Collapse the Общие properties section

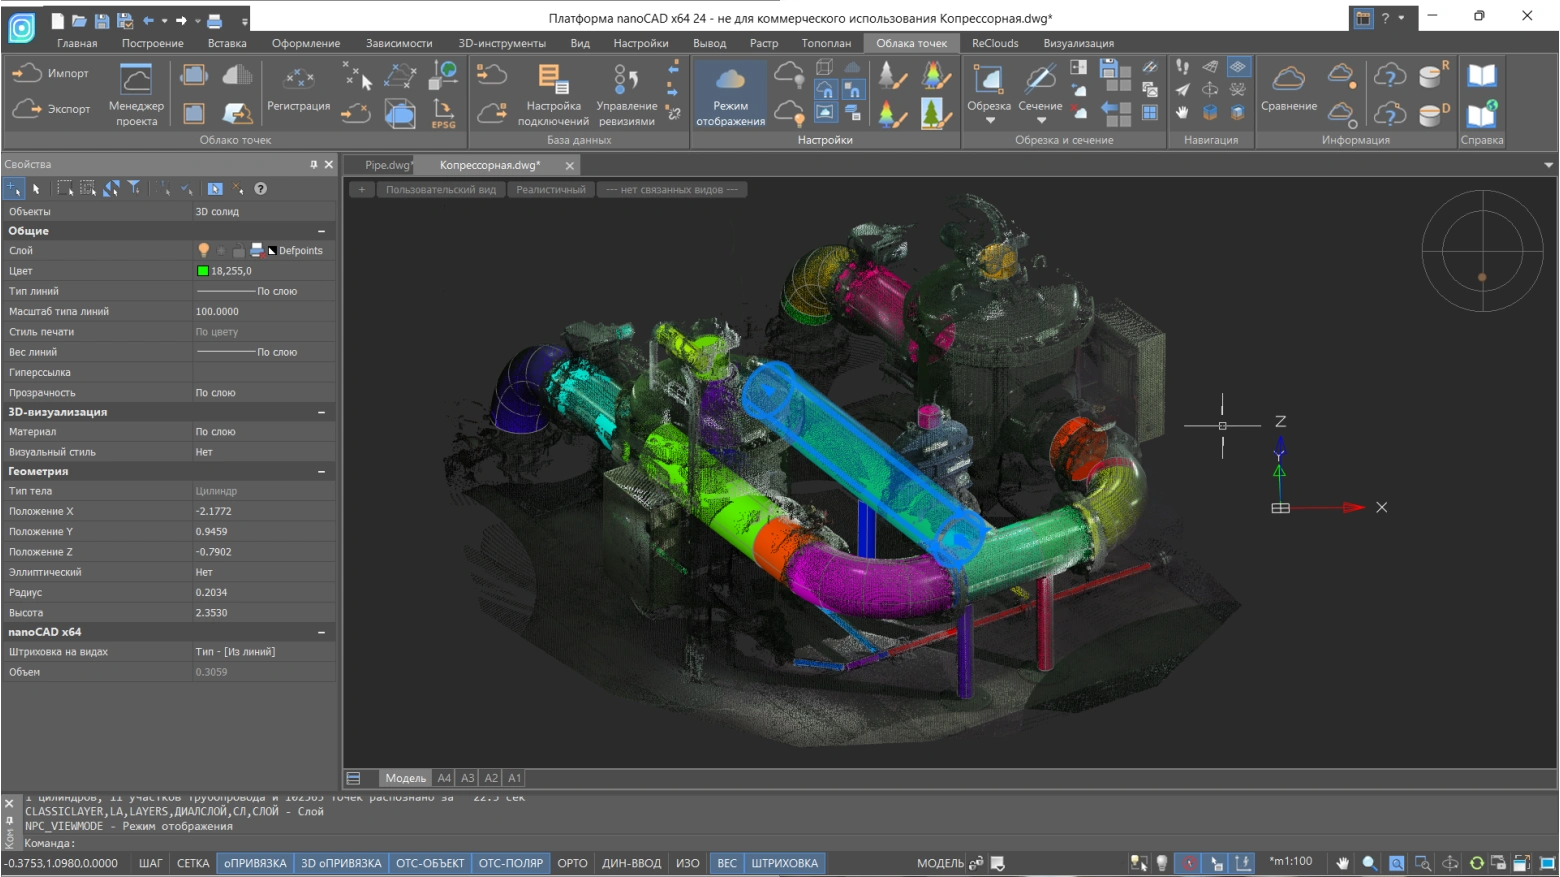tap(322, 231)
